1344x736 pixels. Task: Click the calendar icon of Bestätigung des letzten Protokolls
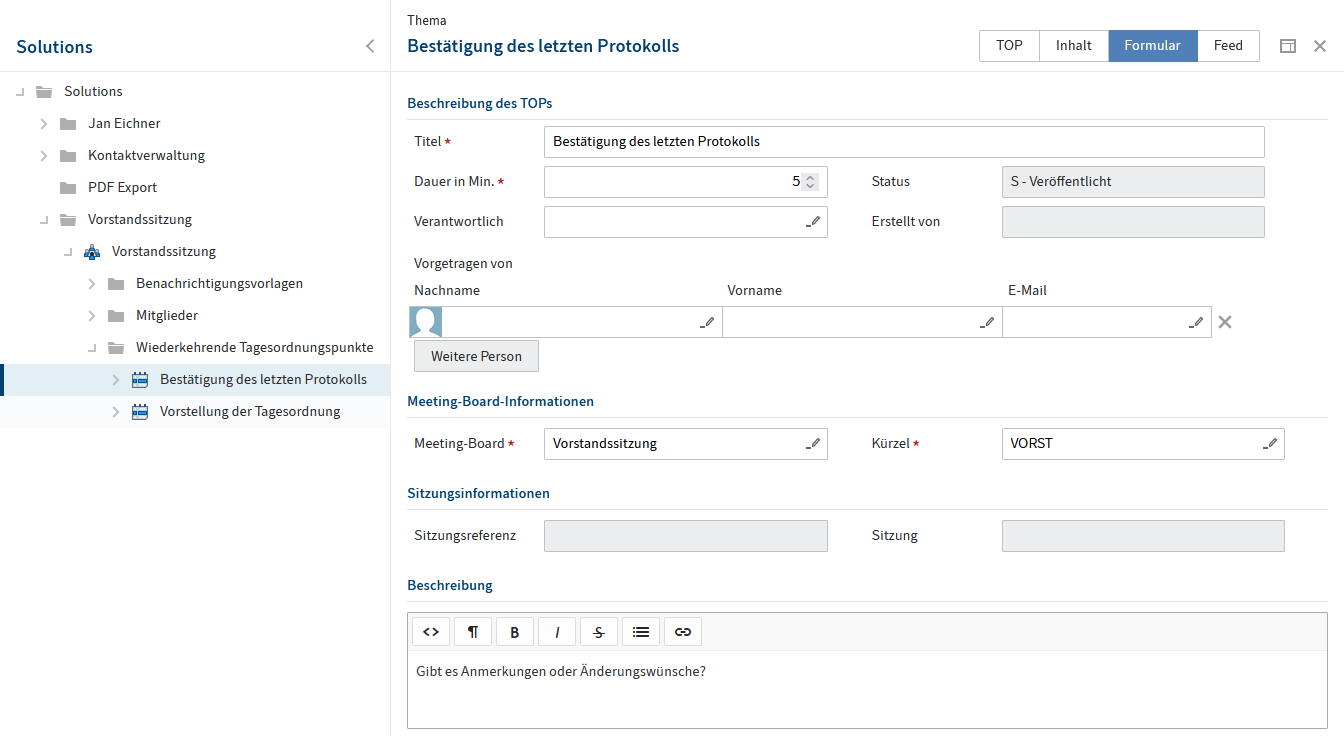[140, 380]
